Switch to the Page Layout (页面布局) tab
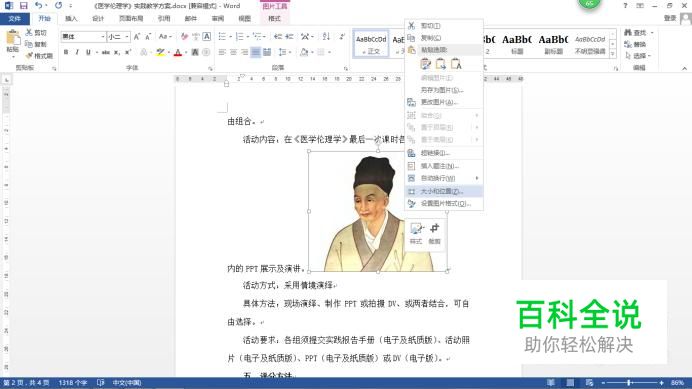The height and width of the screenshot is (389, 692). tap(131, 19)
